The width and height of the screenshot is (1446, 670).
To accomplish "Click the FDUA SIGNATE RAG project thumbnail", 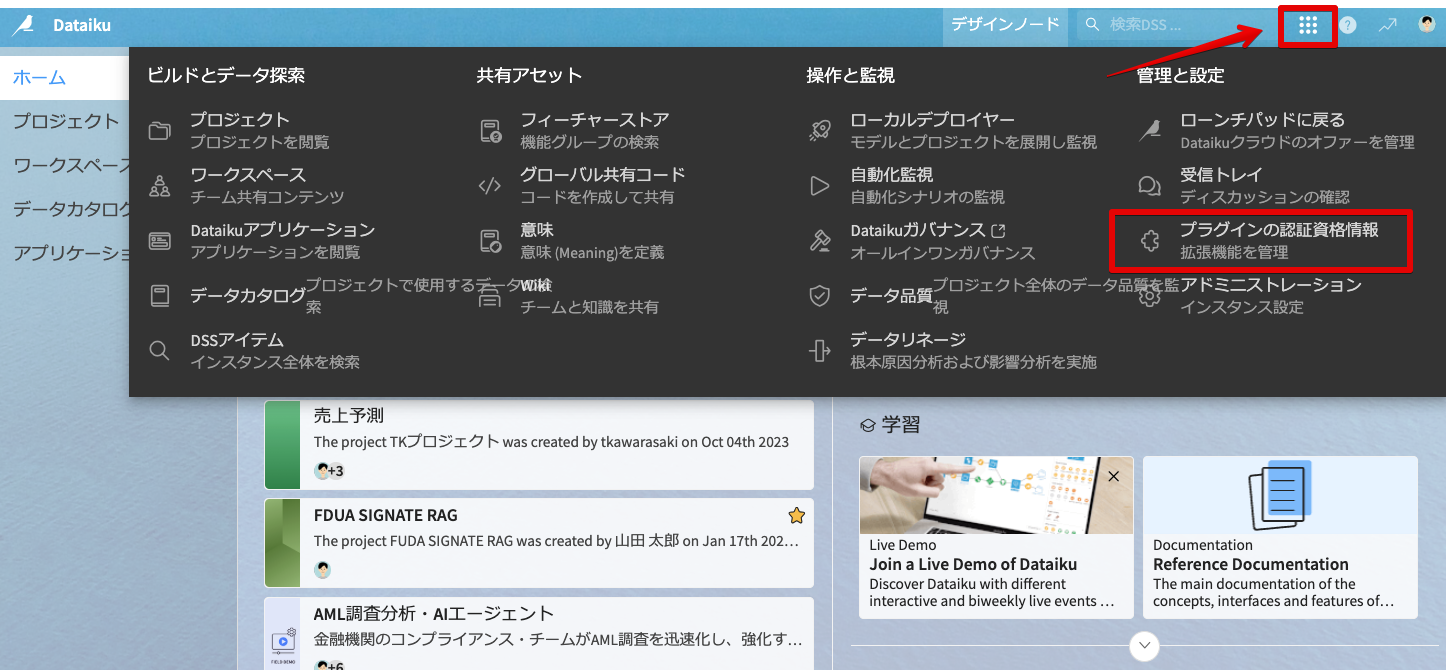I will coord(282,543).
